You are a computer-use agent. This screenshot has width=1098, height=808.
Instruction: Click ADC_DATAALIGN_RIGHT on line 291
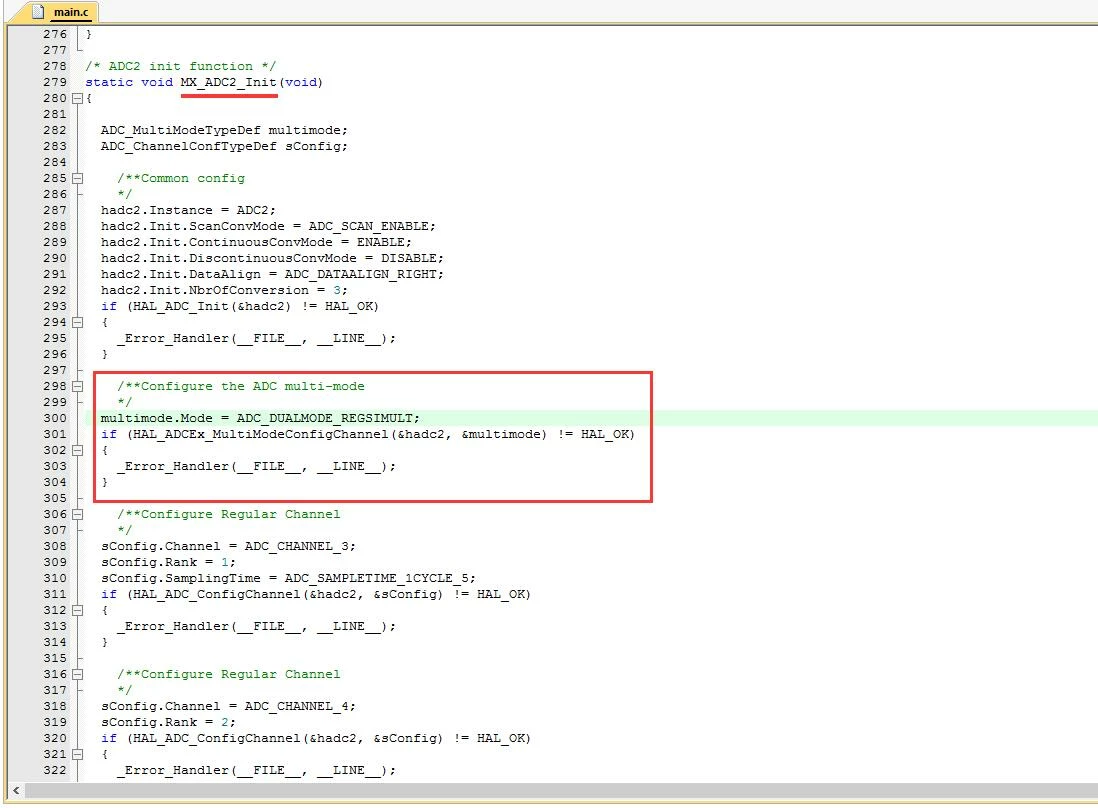pyautogui.click(x=361, y=274)
